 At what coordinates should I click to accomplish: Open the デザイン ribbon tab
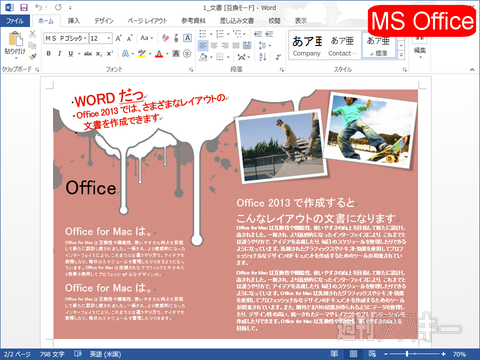[x=104, y=21]
